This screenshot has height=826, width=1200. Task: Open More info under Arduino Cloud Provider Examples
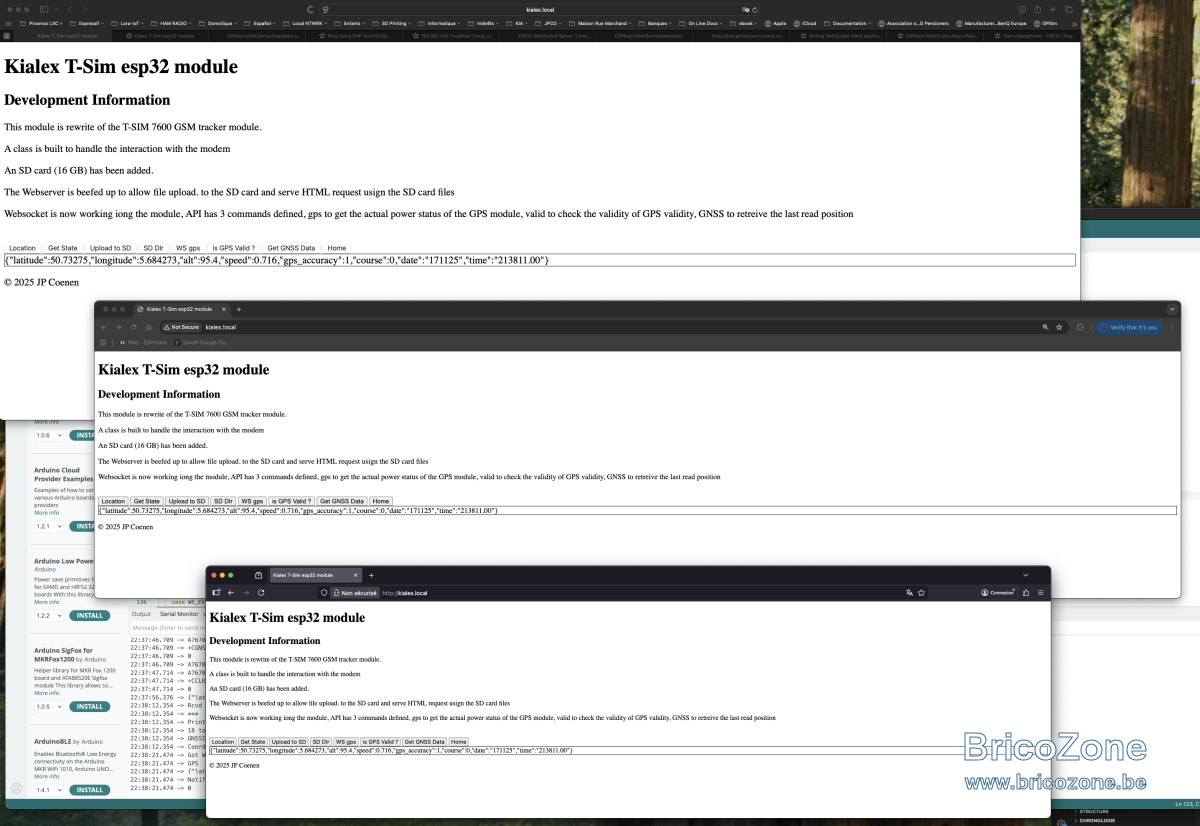coord(46,512)
